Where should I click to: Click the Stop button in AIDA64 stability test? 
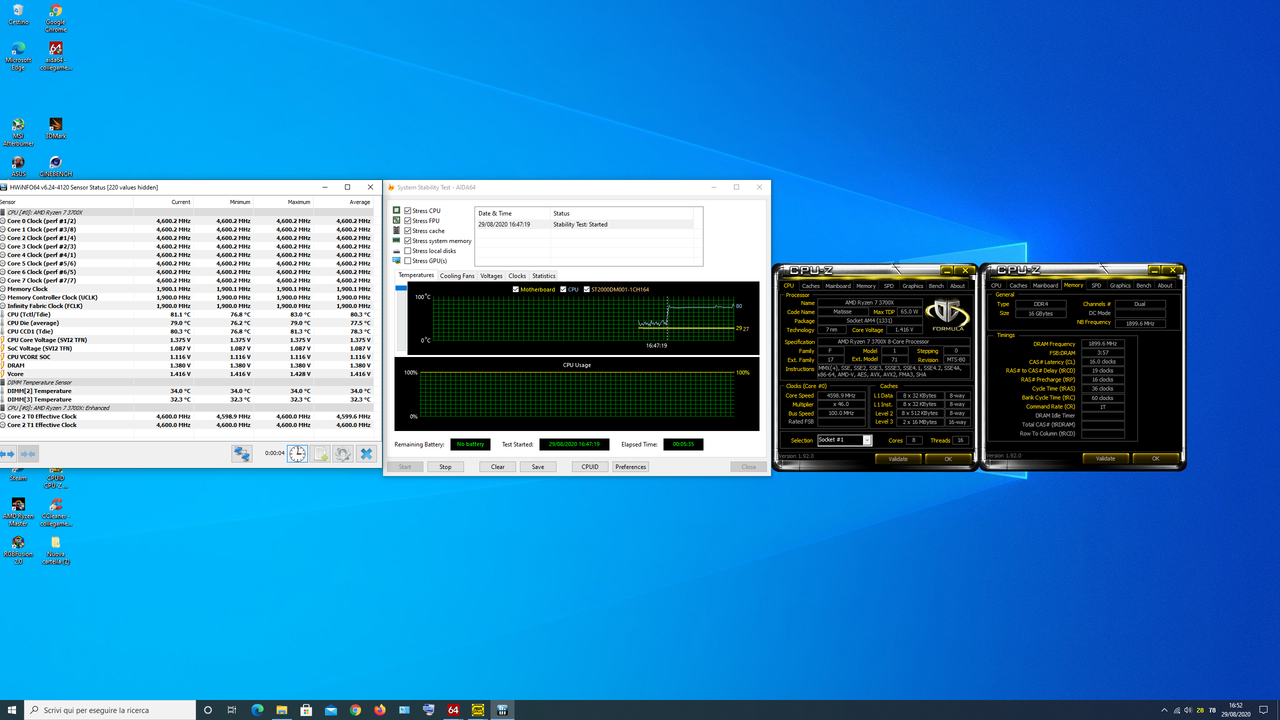(x=445, y=466)
